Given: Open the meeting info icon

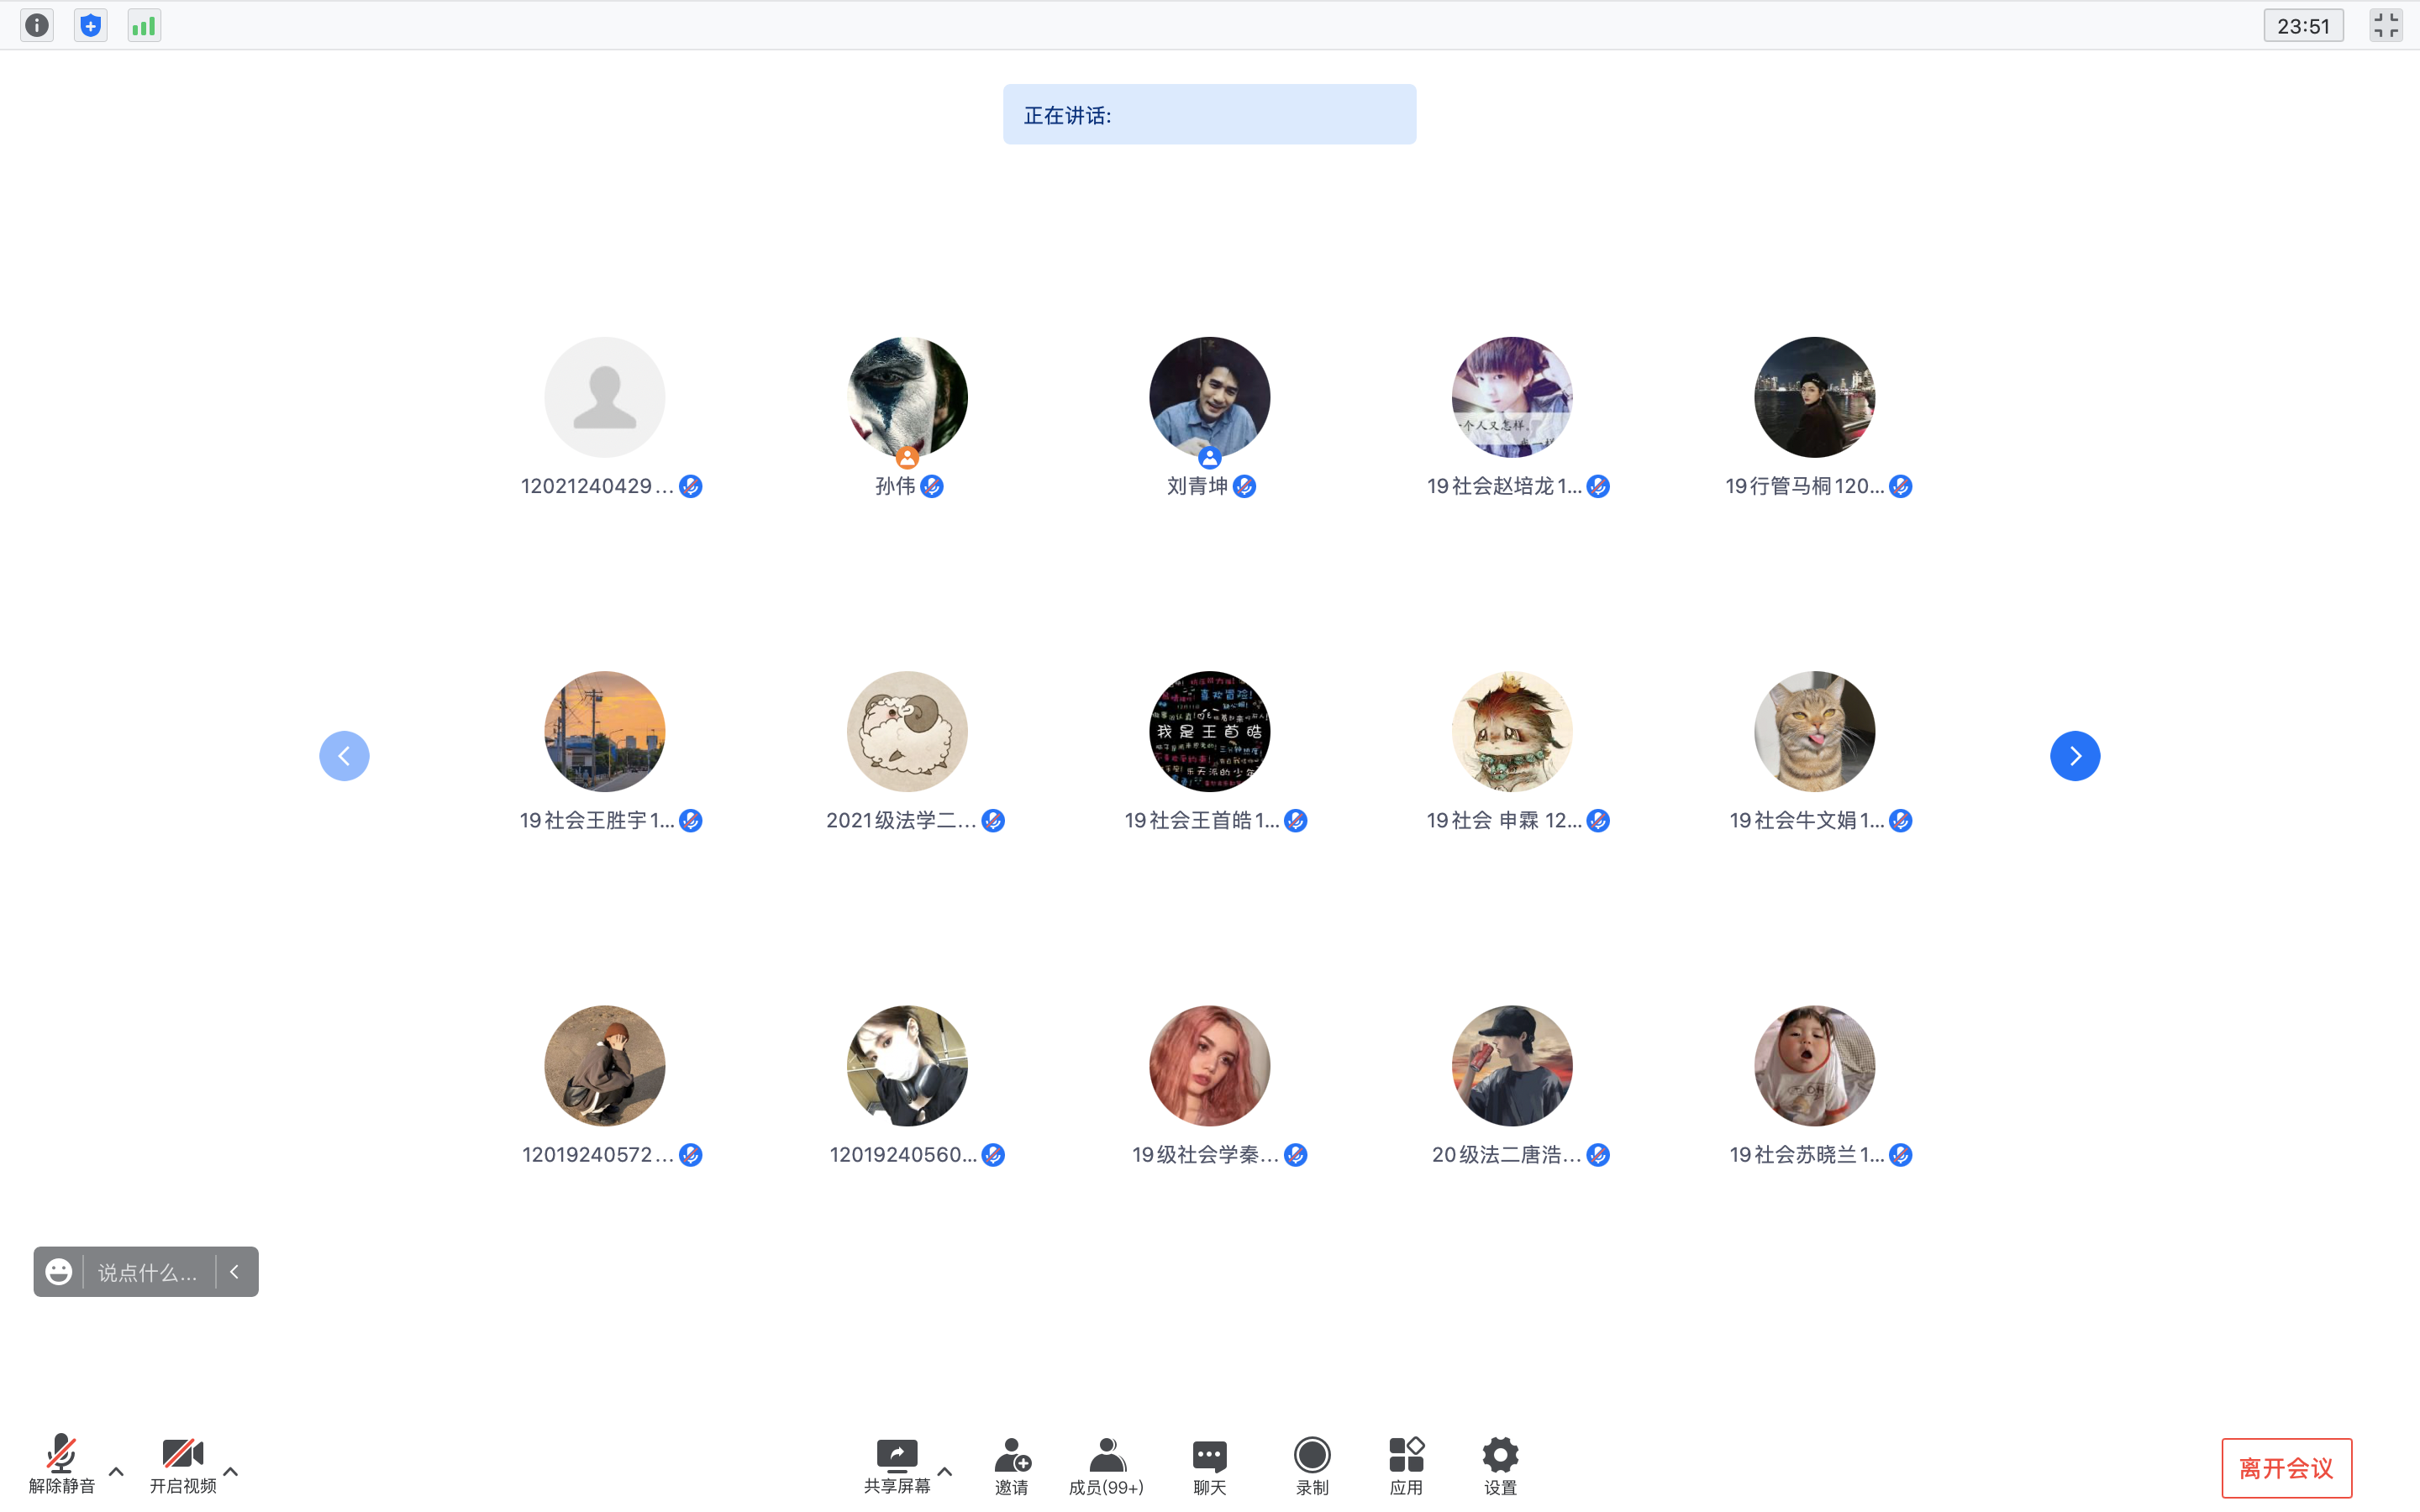Looking at the screenshot, I should (37, 25).
